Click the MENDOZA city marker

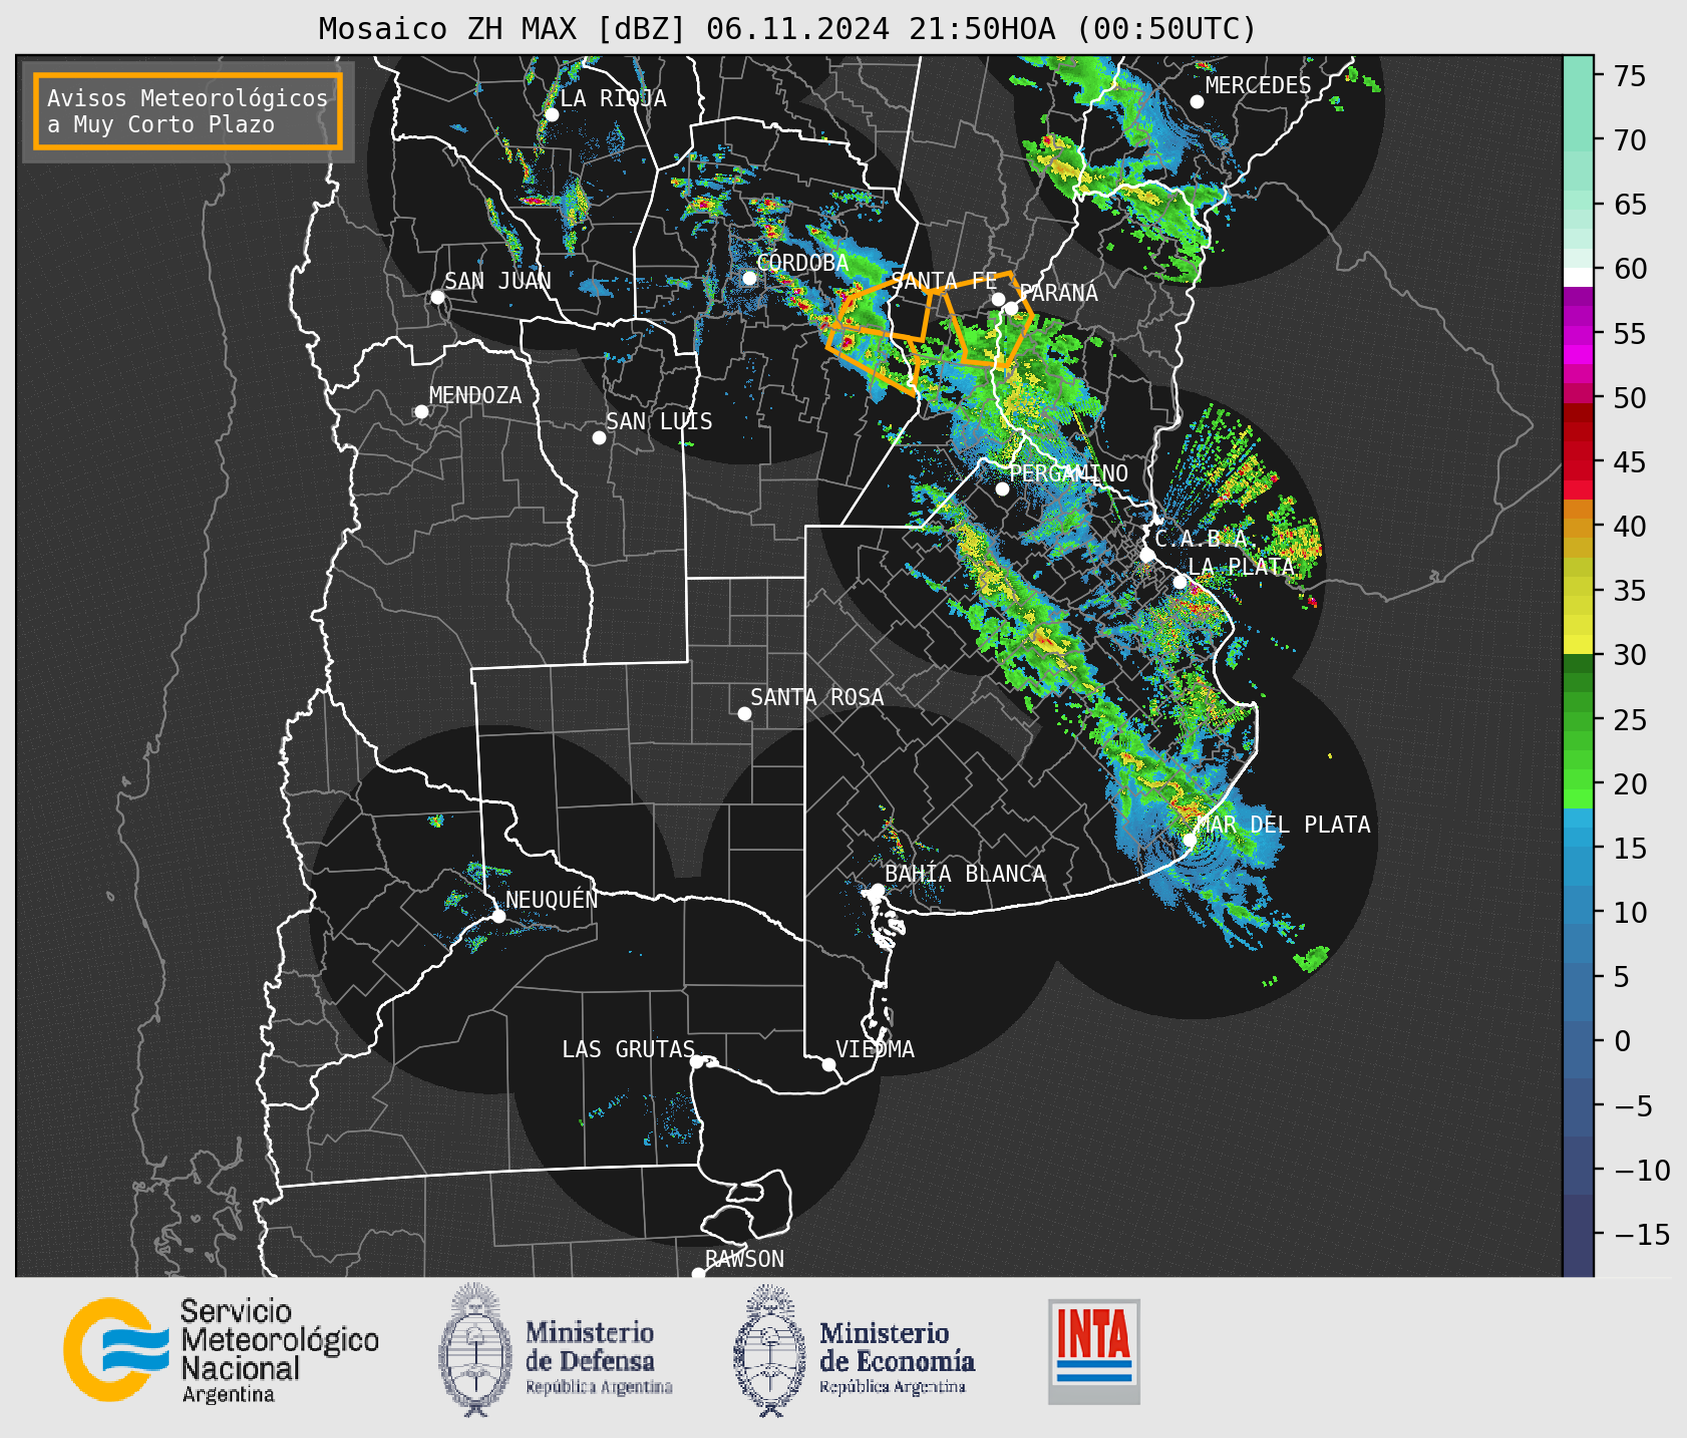[421, 412]
